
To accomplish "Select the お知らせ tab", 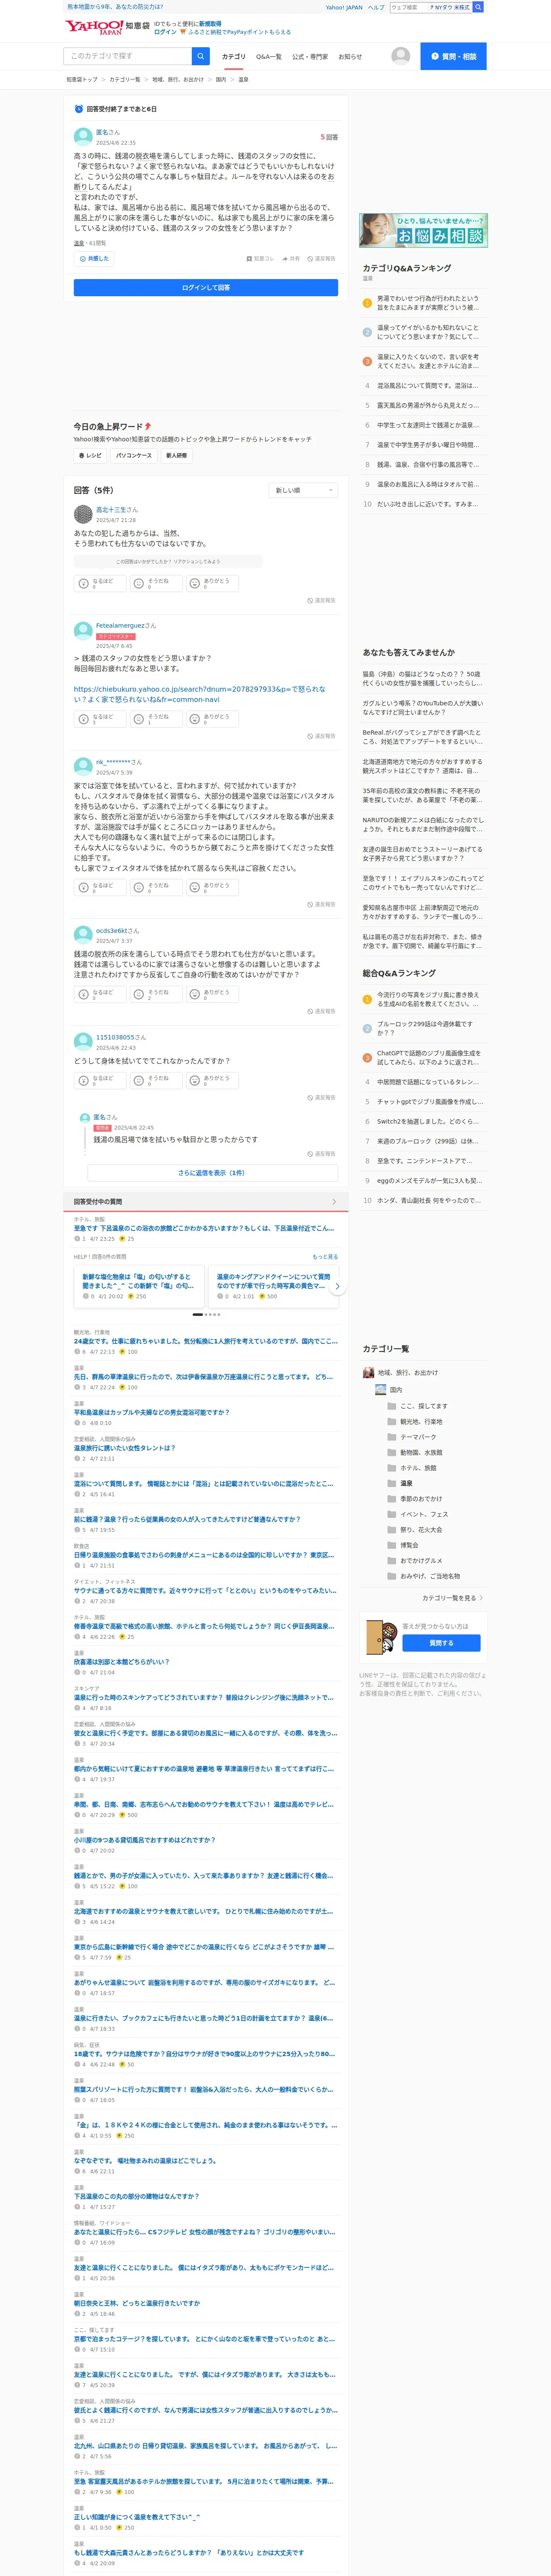I will pyautogui.click(x=350, y=57).
